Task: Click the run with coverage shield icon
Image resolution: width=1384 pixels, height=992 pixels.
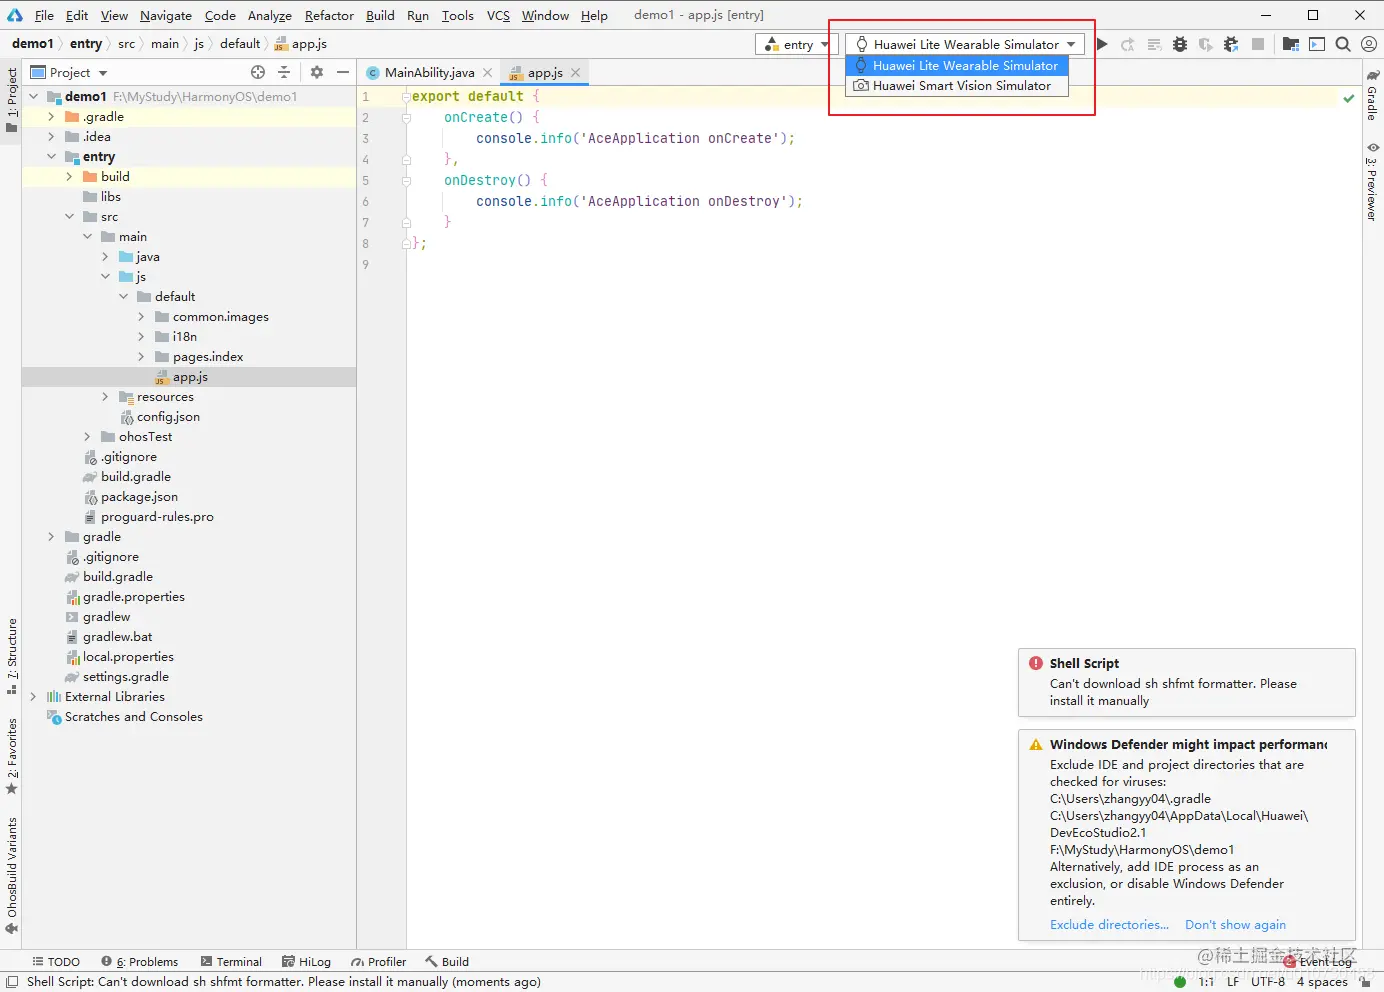Action: tap(1206, 44)
